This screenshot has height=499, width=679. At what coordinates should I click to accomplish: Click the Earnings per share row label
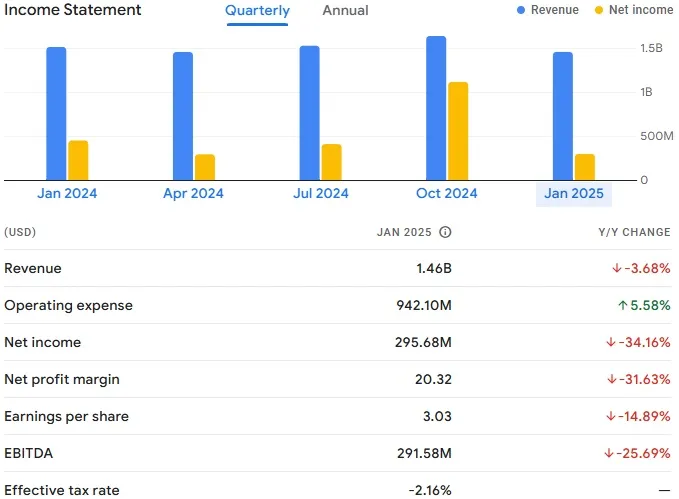tap(66, 416)
